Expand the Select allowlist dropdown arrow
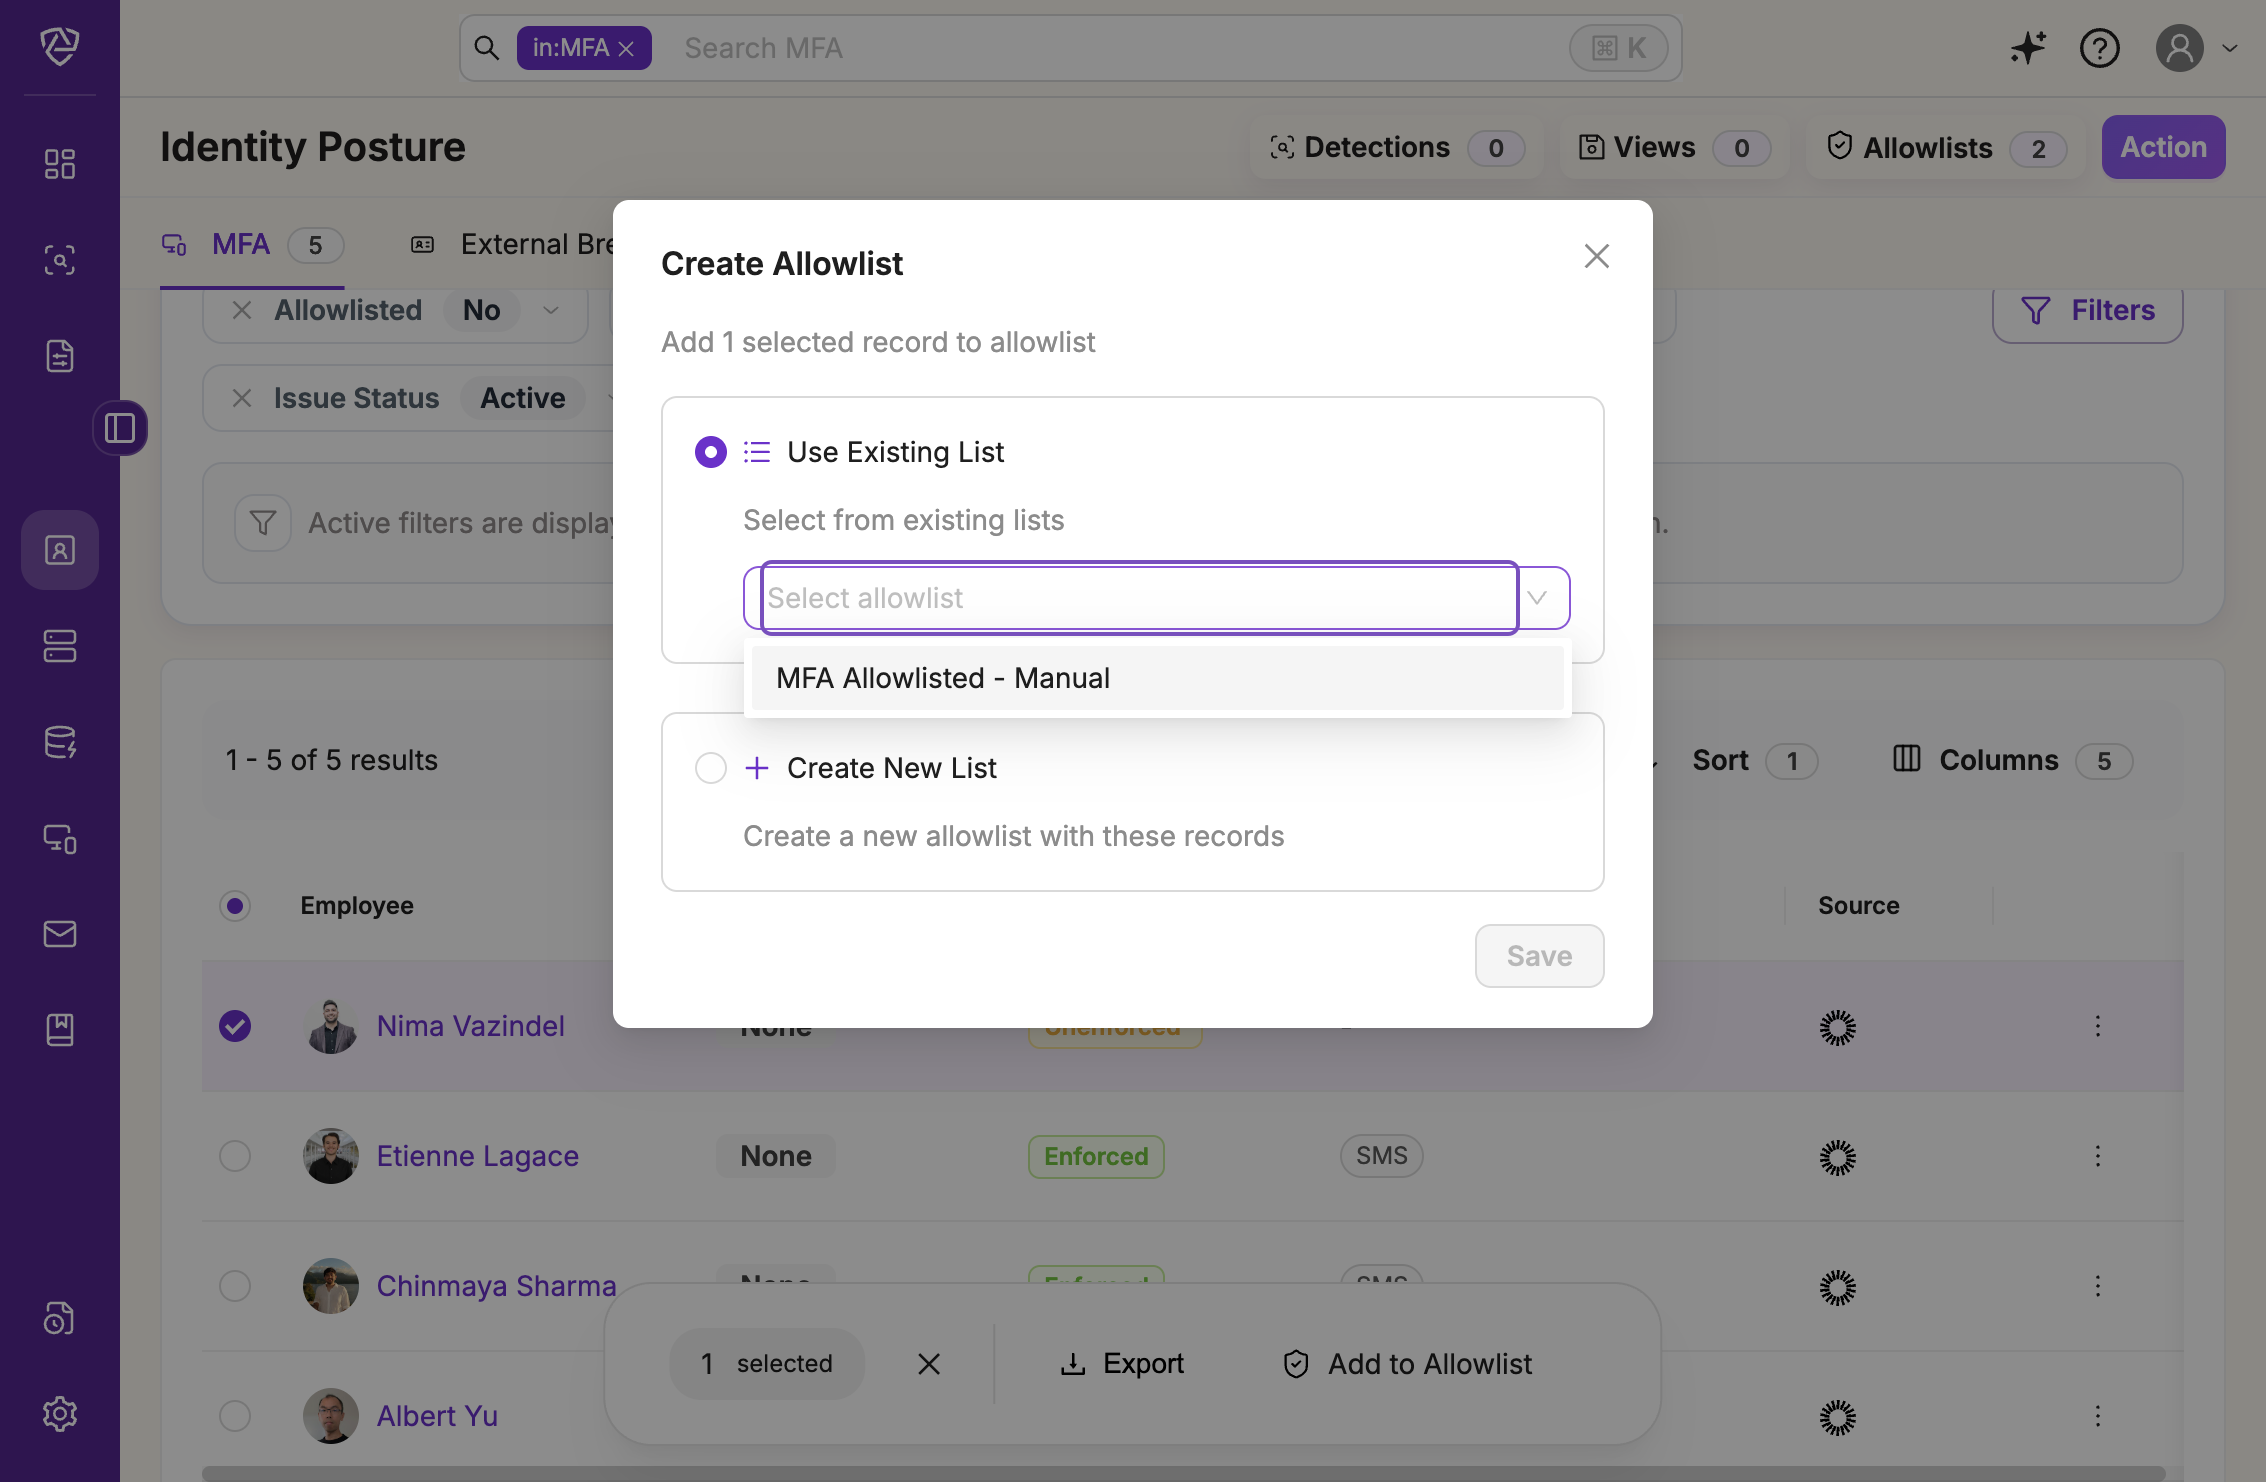This screenshot has height=1482, width=2266. [x=1538, y=598]
